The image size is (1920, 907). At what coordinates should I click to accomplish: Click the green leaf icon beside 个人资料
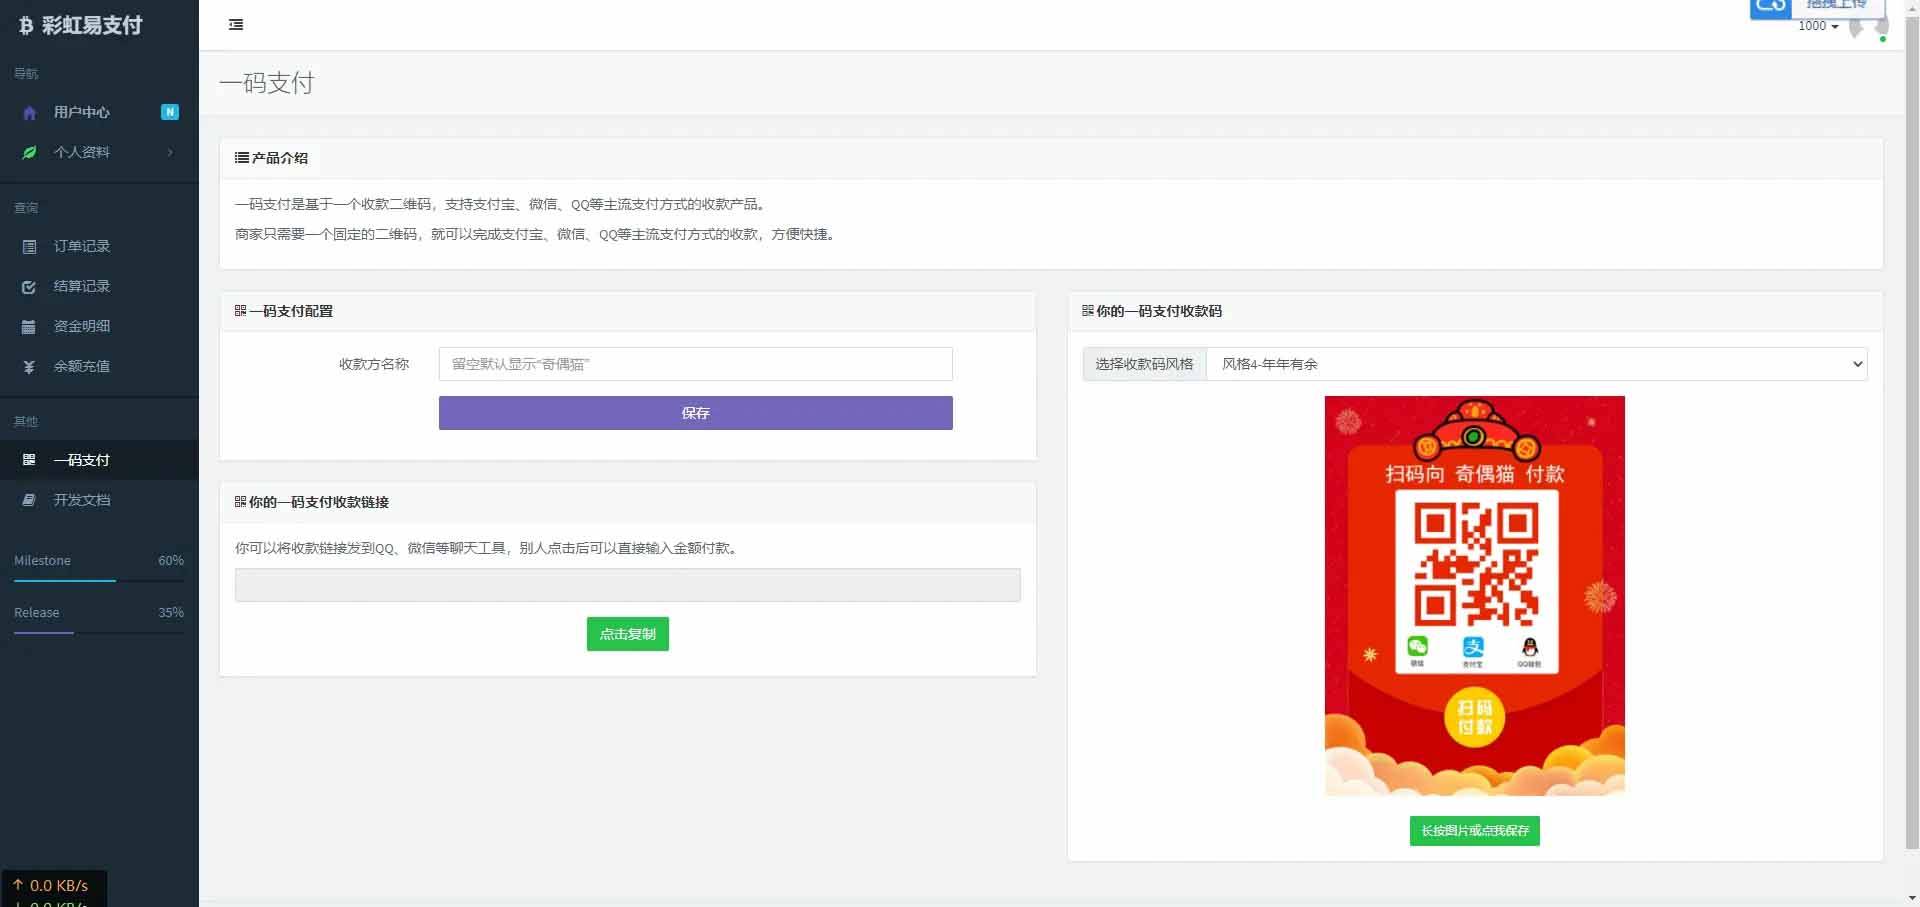pyautogui.click(x=29, y=152)
